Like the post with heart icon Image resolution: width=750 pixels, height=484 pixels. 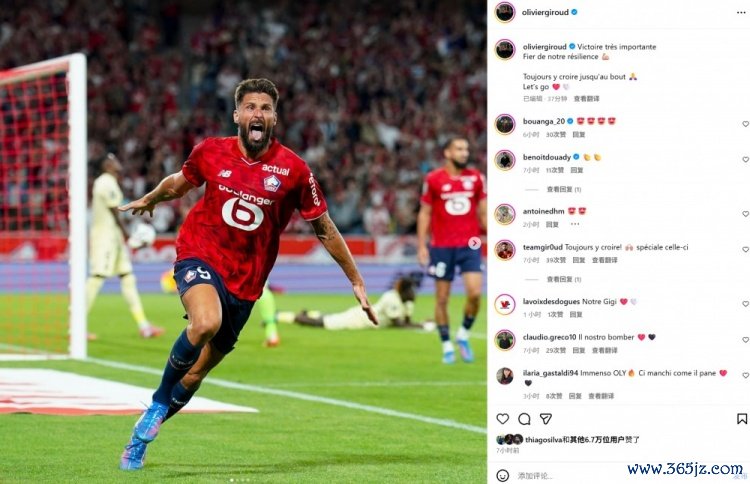502,419
